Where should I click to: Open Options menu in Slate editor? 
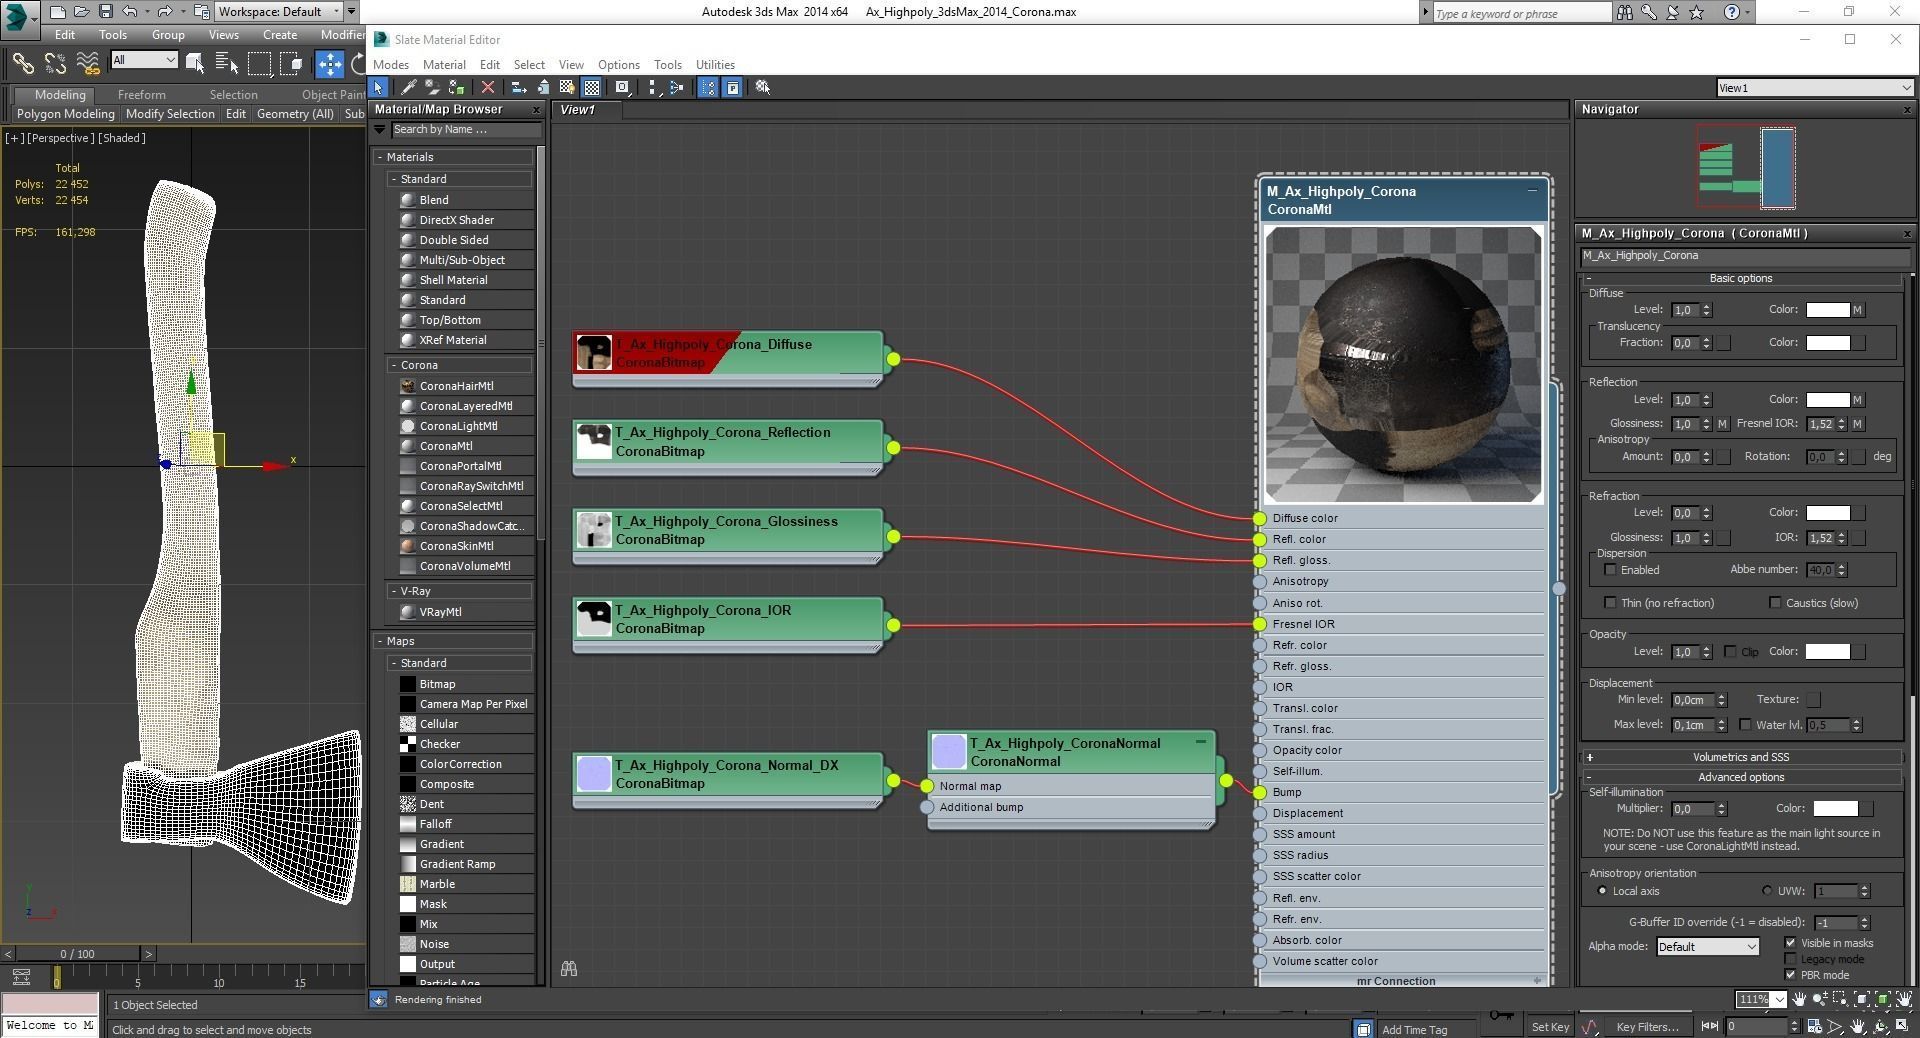[619, 65]
